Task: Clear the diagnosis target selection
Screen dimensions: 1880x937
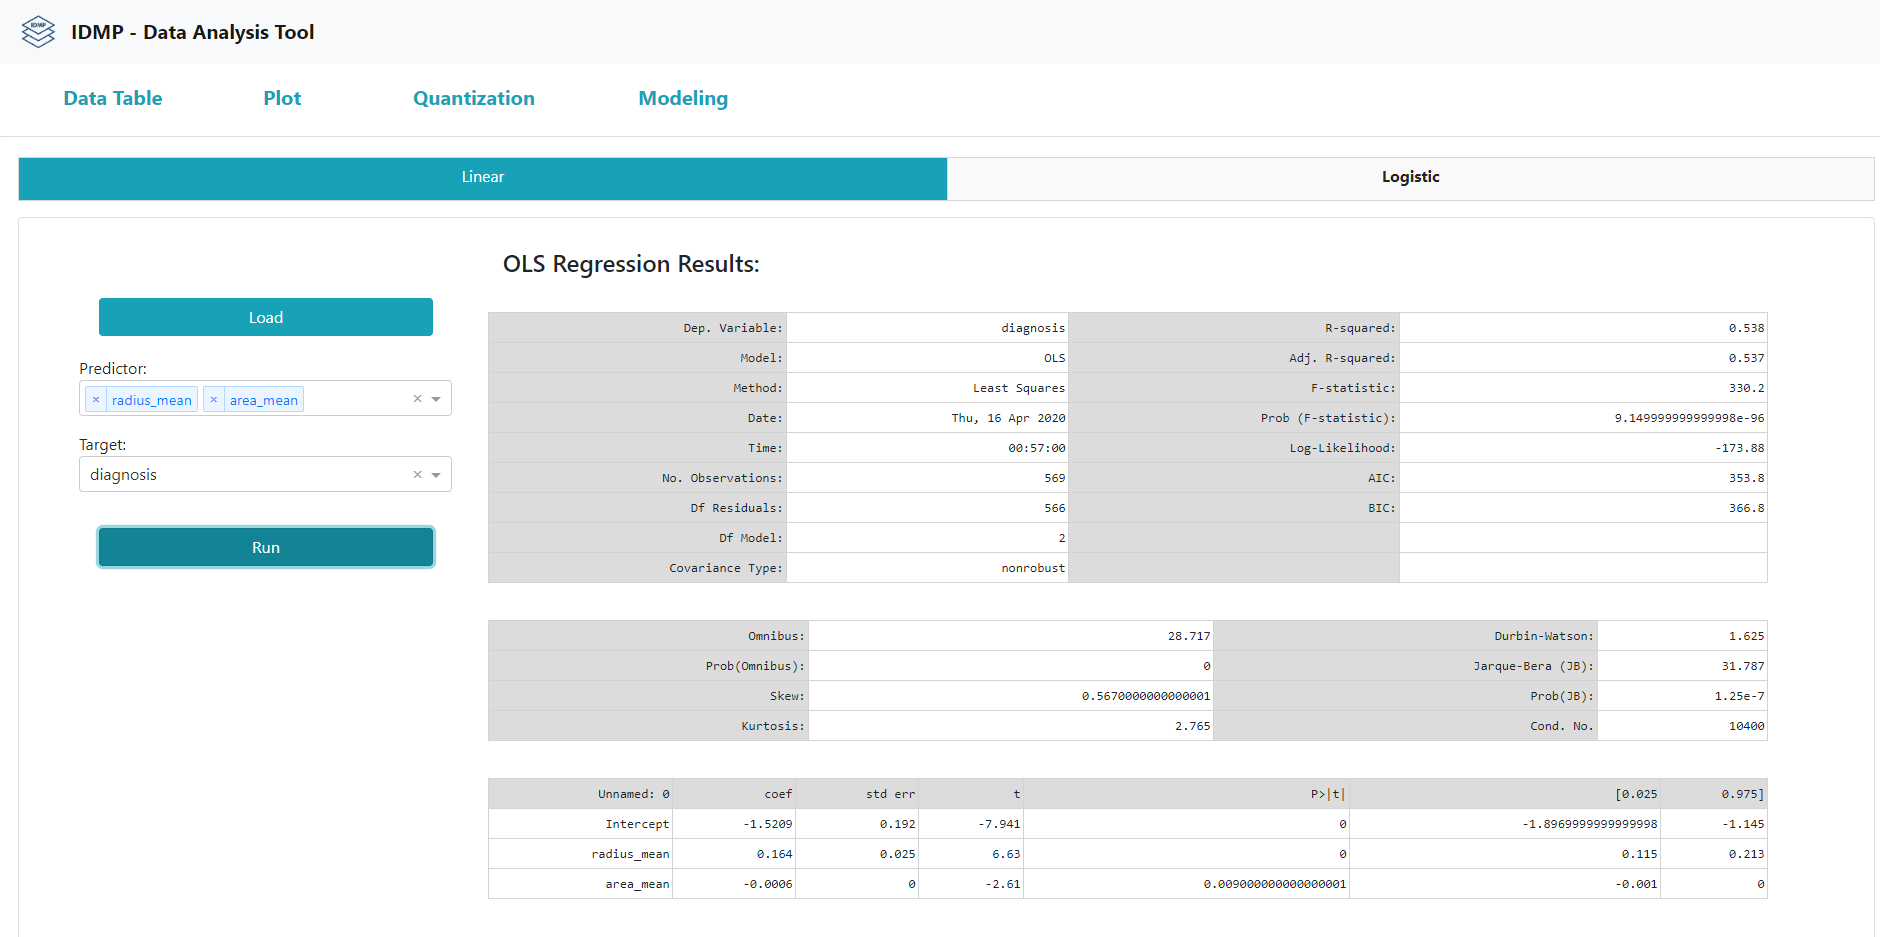Action: (x=417, y=474)
